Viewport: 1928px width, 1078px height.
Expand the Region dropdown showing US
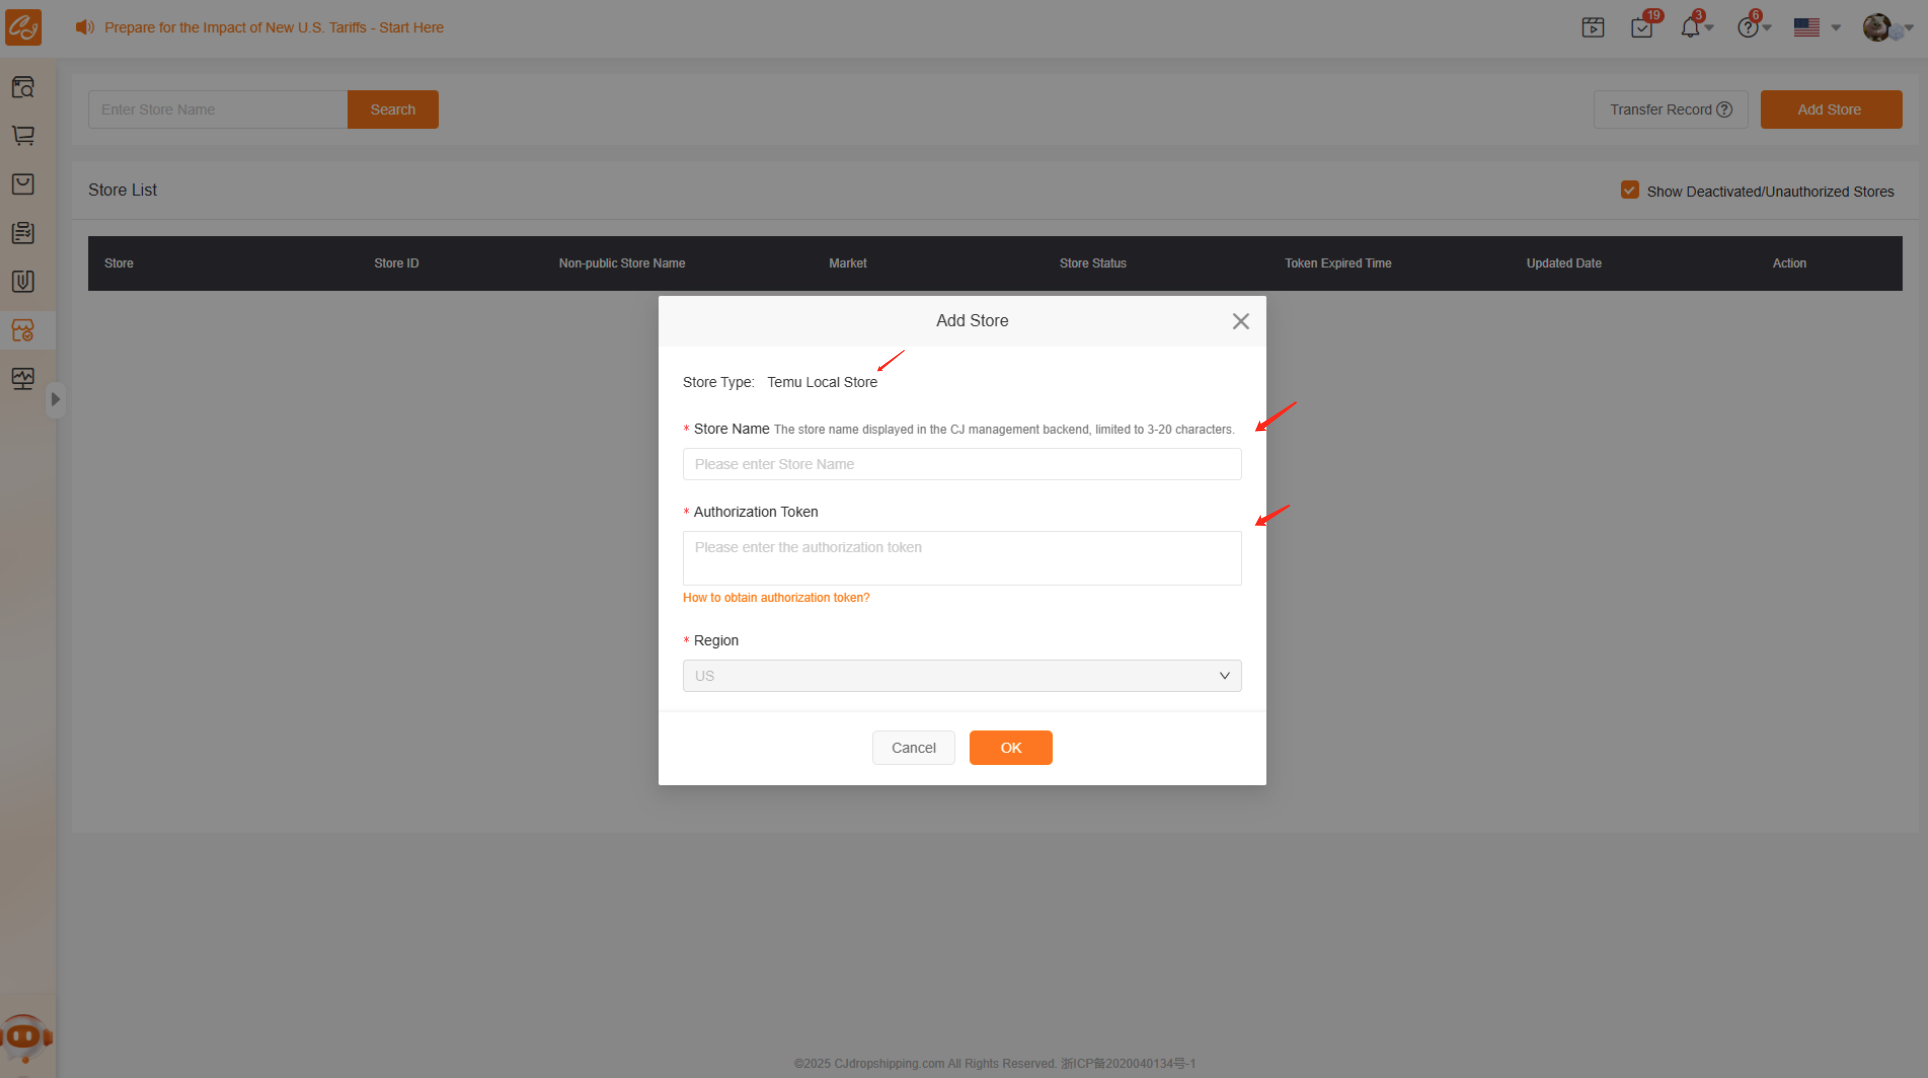coord(961,676)
